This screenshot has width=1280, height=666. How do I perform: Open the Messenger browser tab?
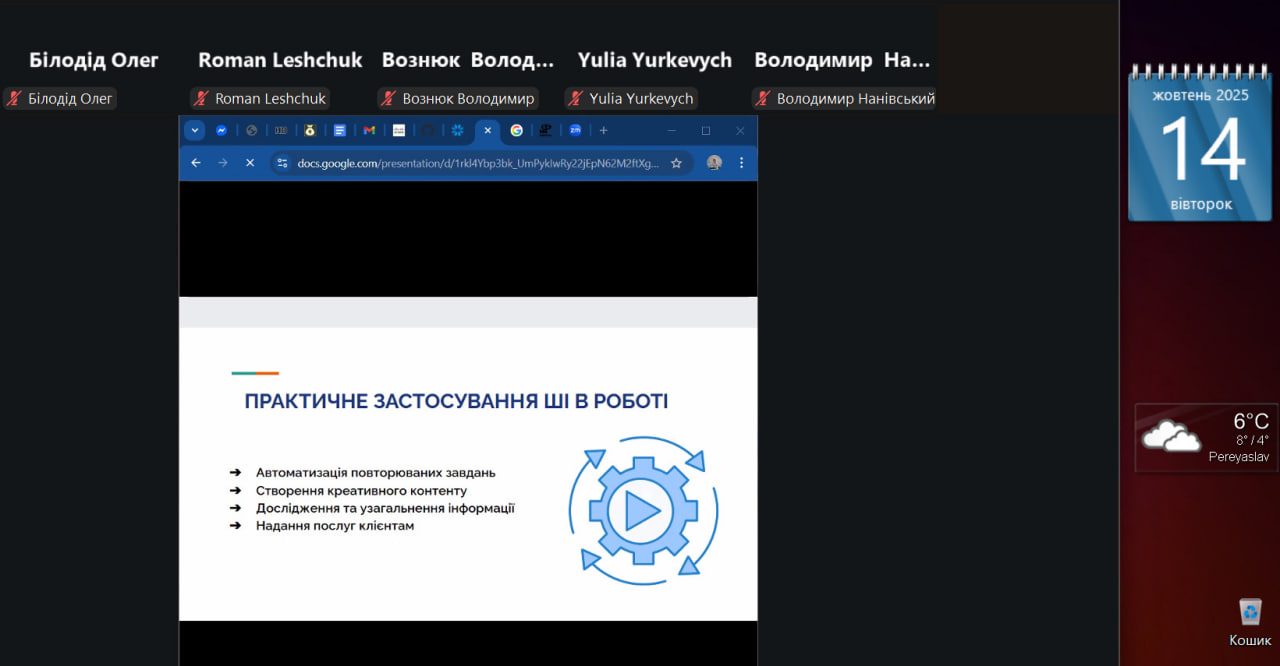(x=221, y=130)
